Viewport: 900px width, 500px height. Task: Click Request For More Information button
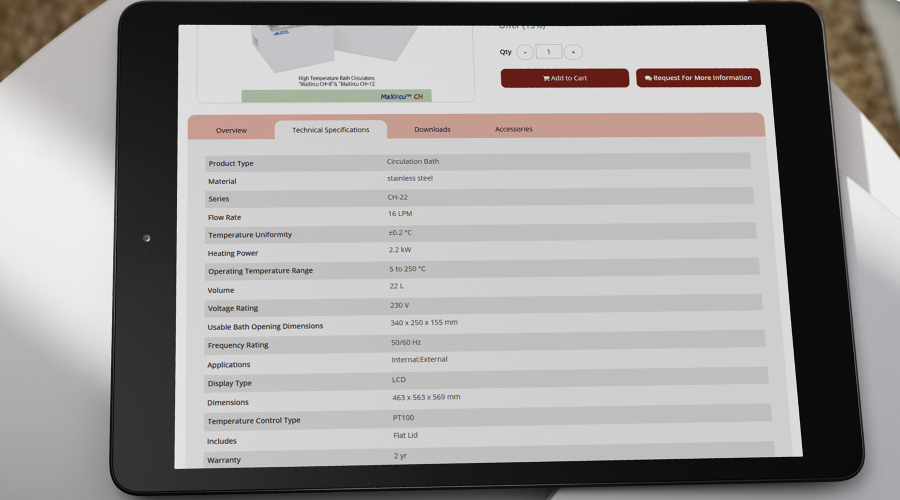(698, 77)
